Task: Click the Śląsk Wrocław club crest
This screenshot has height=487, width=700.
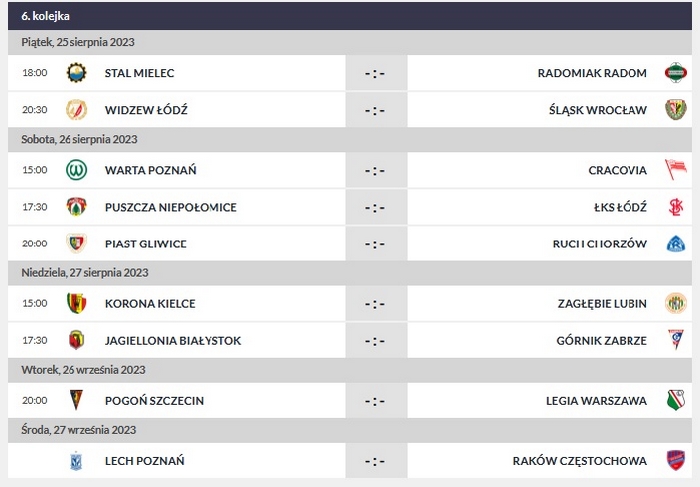Action: tap(676, 110)
